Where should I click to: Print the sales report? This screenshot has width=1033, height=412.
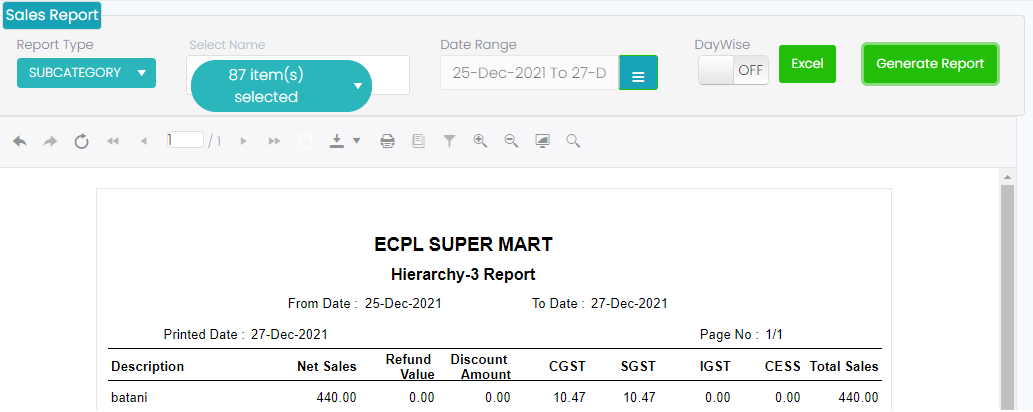coord(387,142)
